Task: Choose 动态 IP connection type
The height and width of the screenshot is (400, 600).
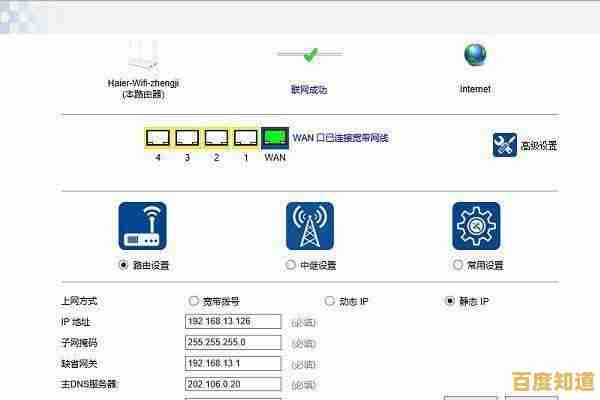Action: click(329, 301)
